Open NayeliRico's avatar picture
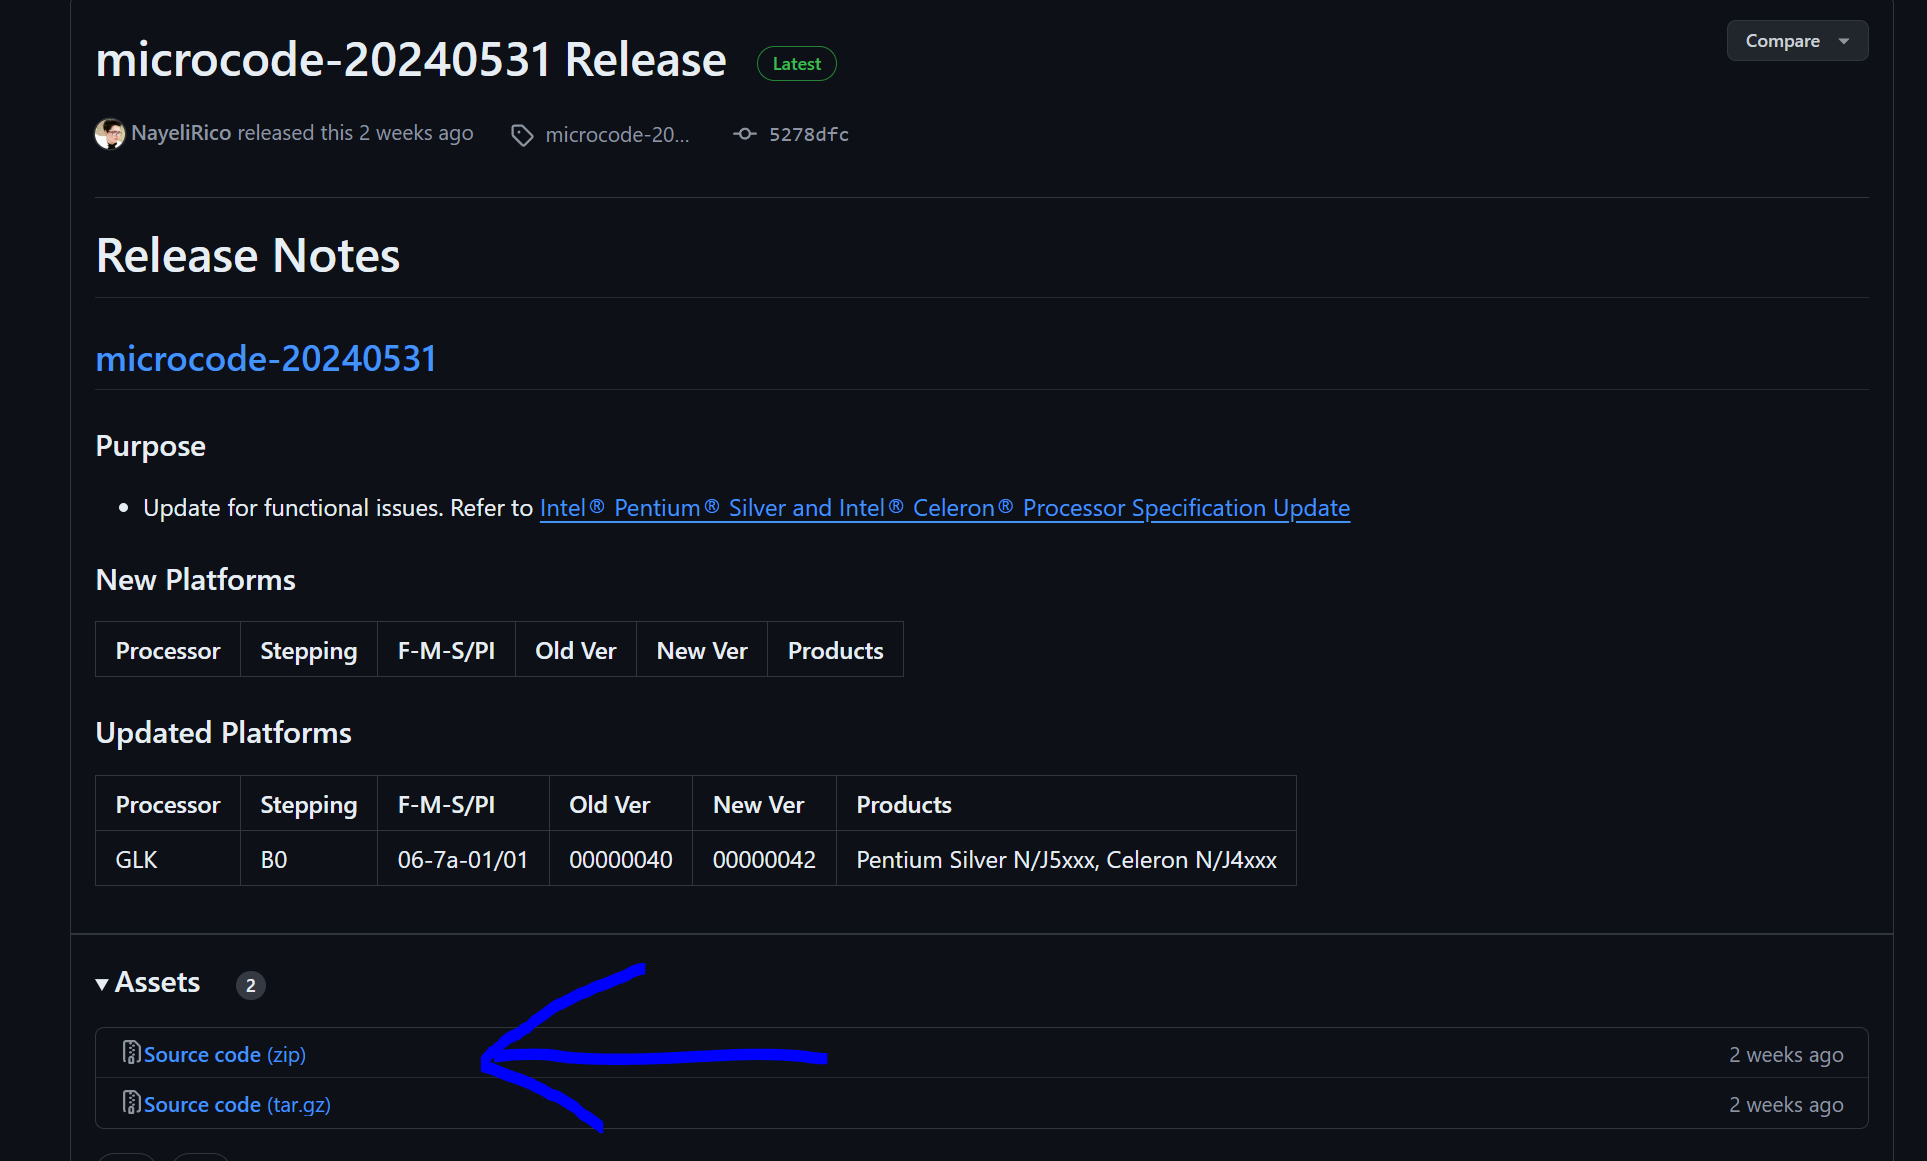The width and height of the screenshot is (1927, 1161). [110, 134]
